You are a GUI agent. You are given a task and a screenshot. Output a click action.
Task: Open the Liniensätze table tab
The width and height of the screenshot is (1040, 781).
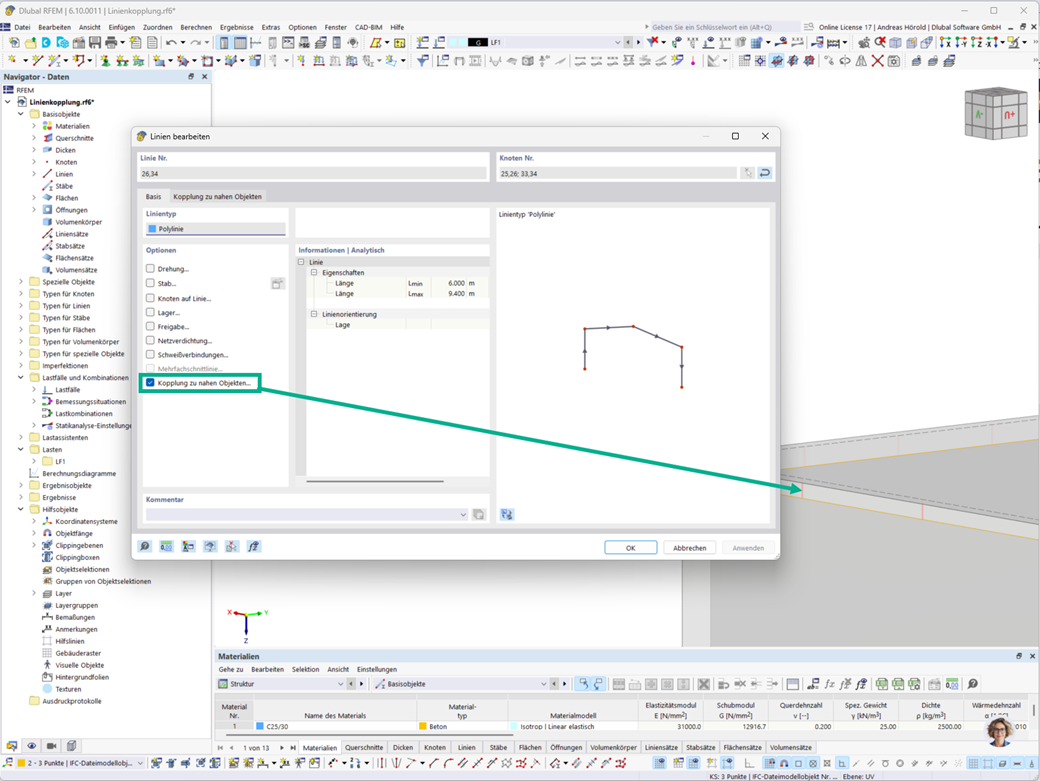pyautogui.click(x=661, y=747)
